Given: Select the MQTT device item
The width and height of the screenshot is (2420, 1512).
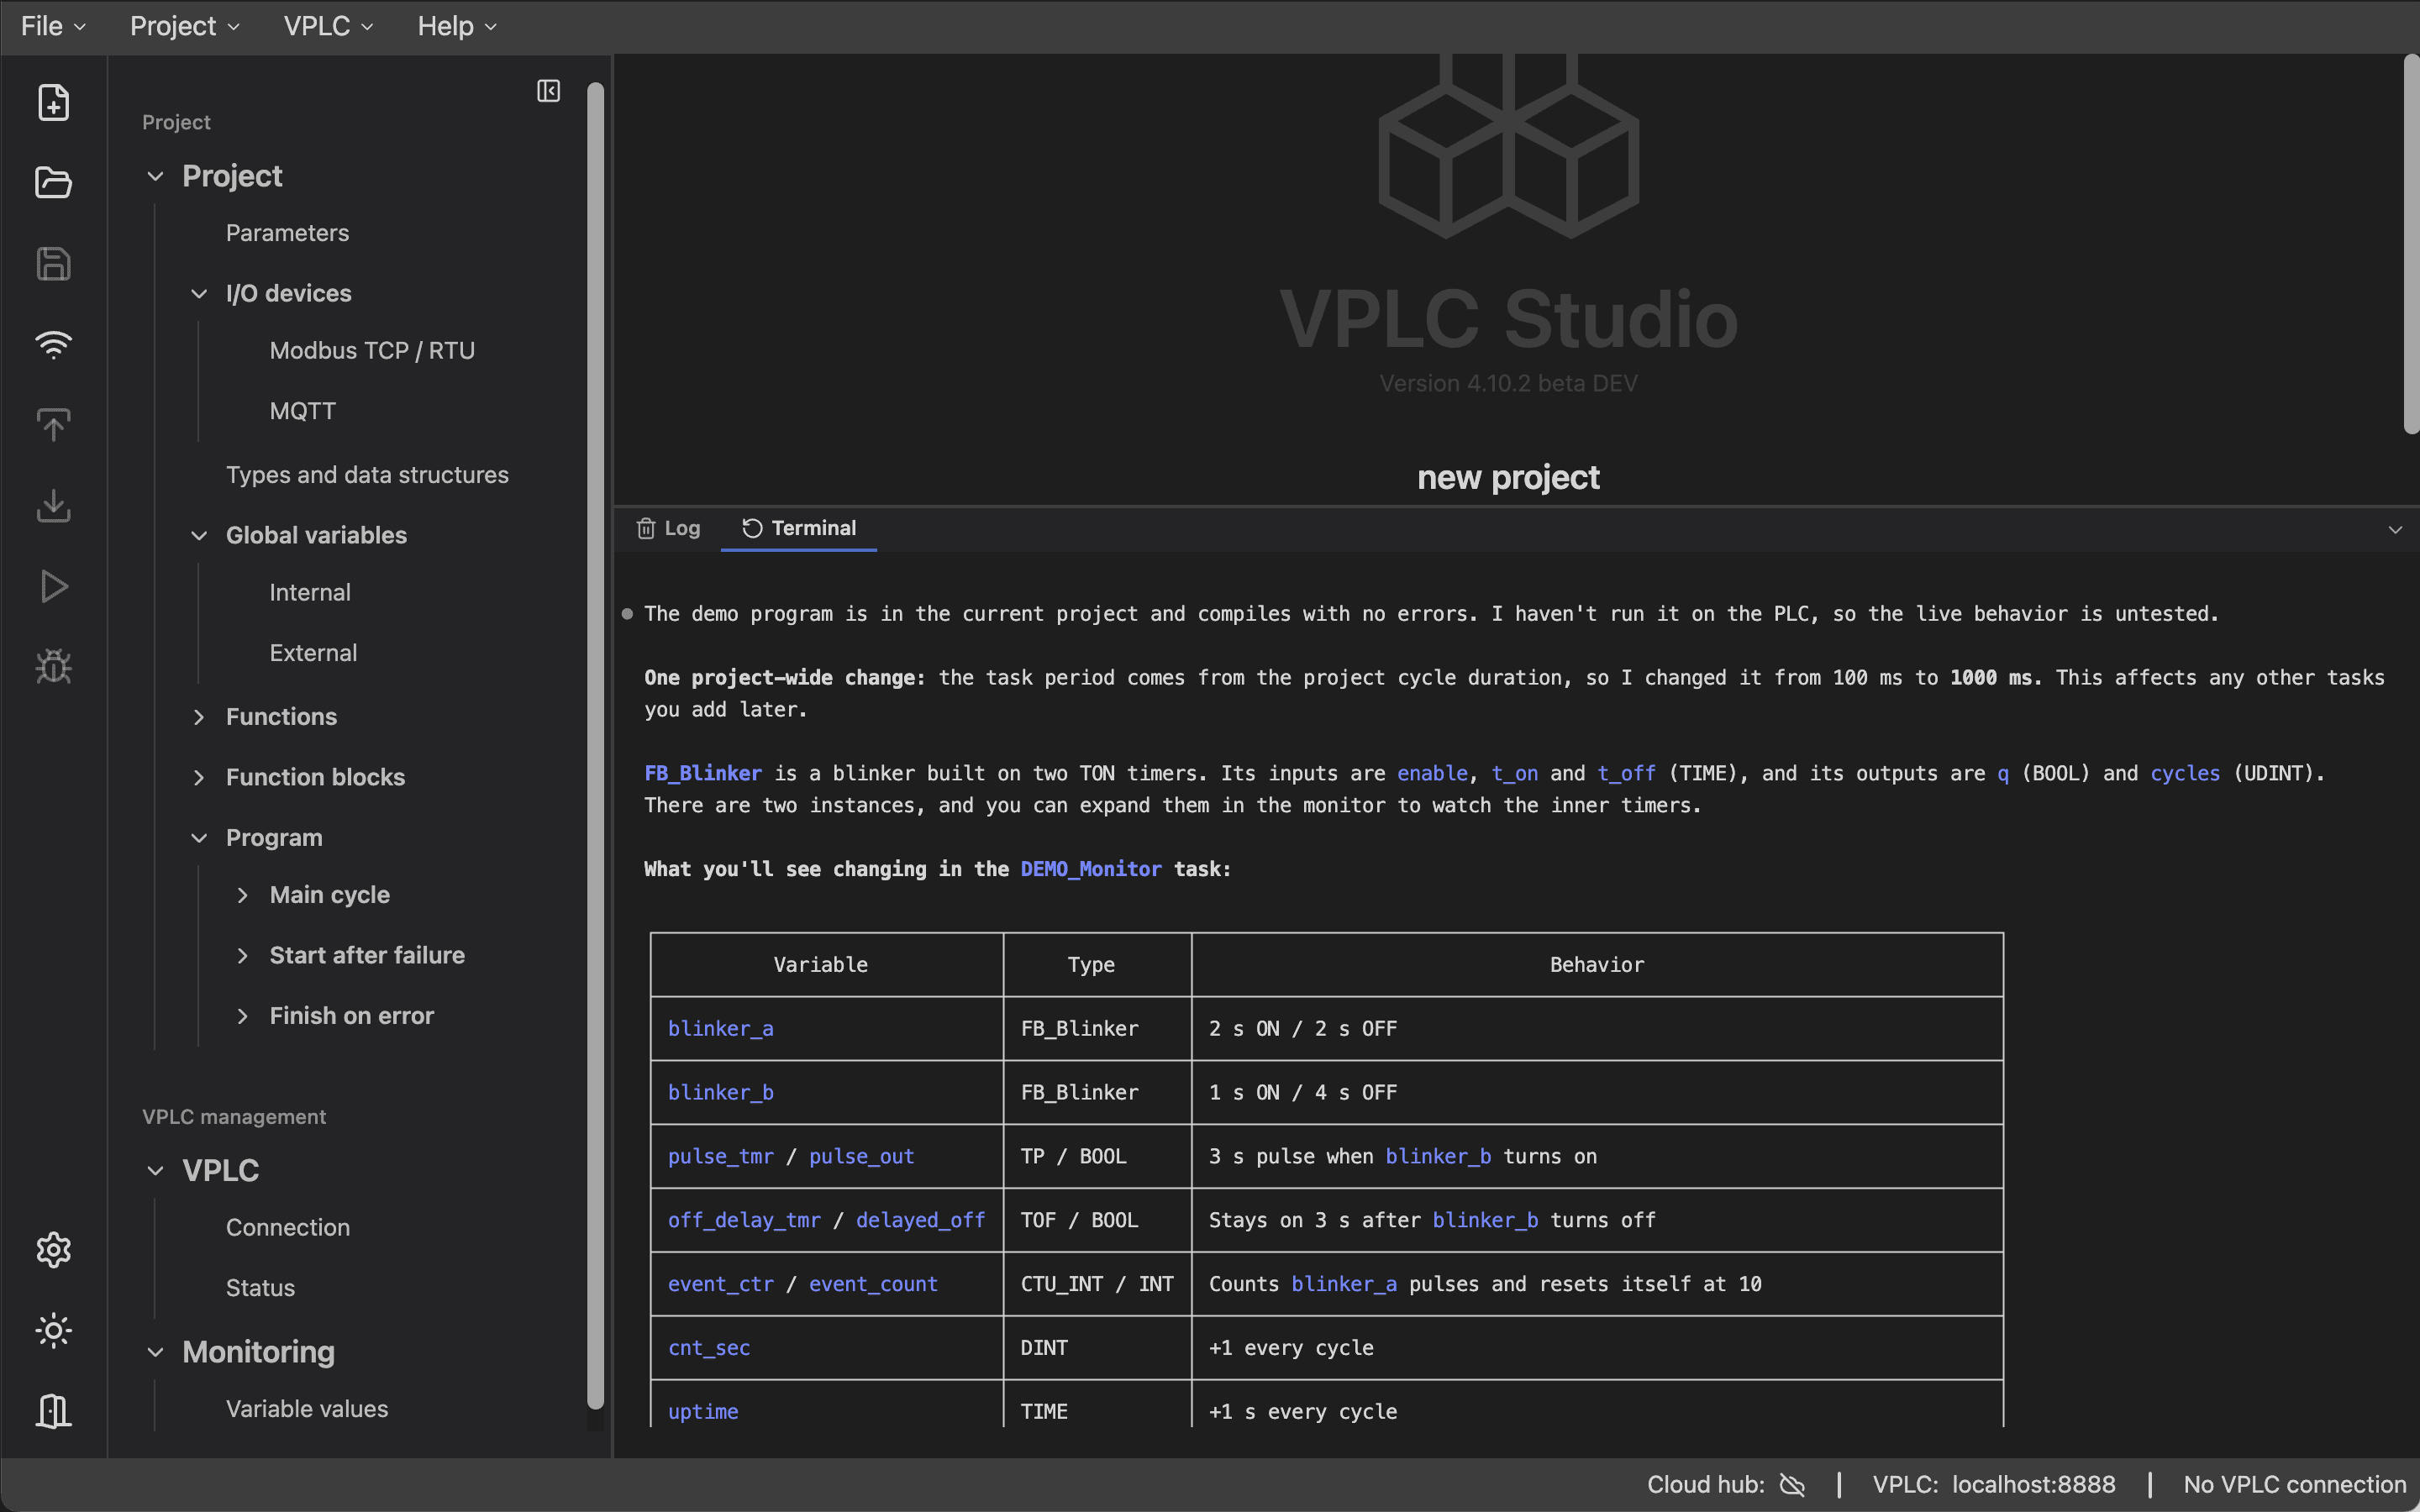Looking at the screenshot, I should click(302, 411).
